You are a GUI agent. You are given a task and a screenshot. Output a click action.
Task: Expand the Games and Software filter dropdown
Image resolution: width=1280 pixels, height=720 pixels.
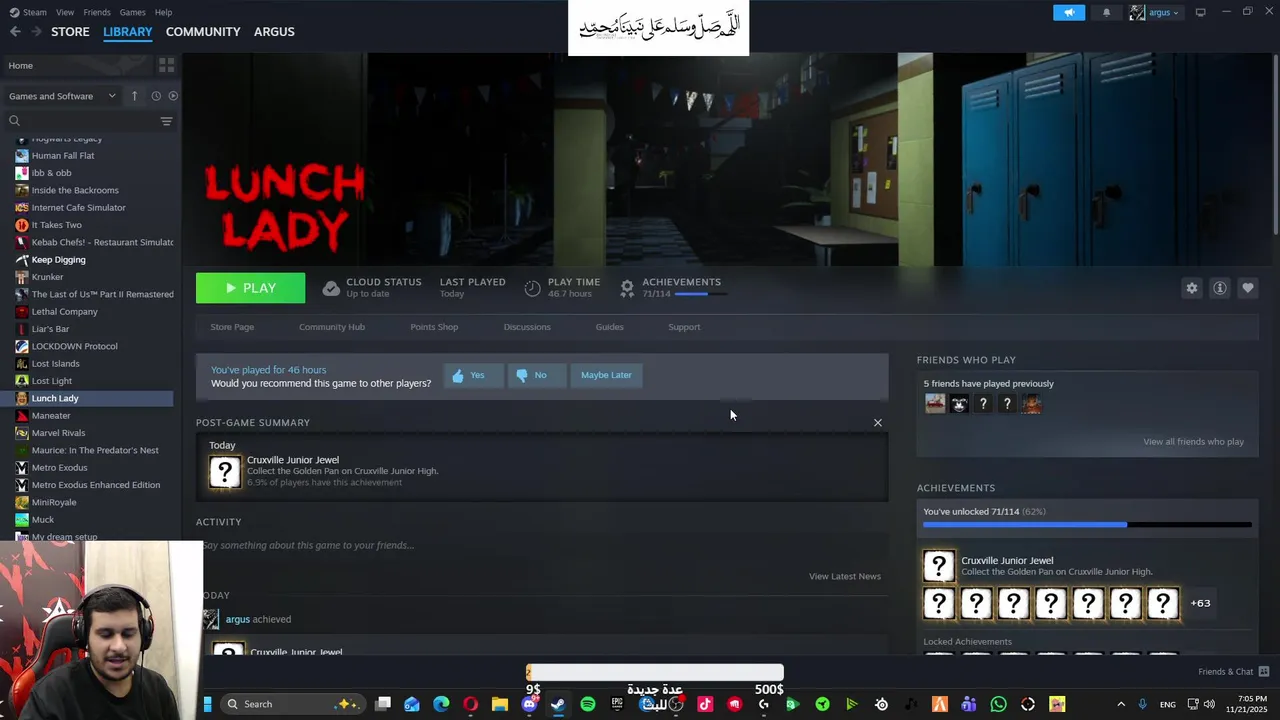[x=62, y=96]
